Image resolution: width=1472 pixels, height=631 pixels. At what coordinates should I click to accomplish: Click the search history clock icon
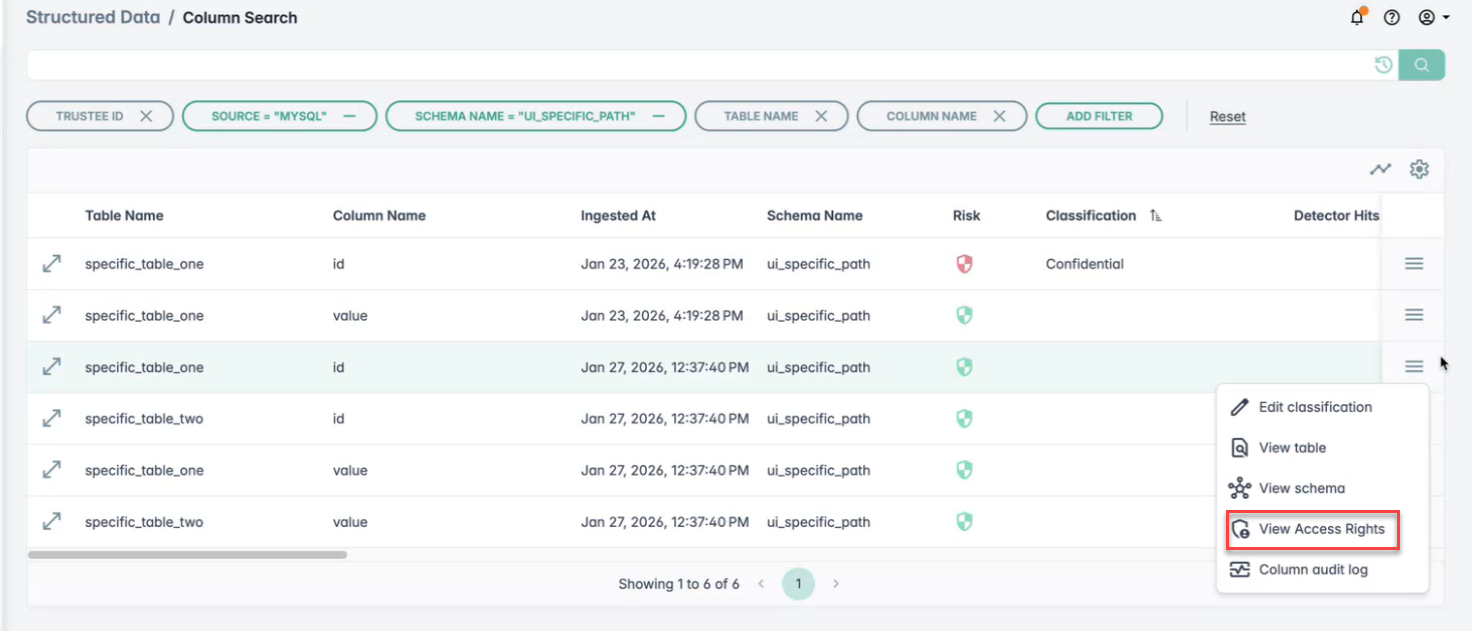(x=1383, y=65)
